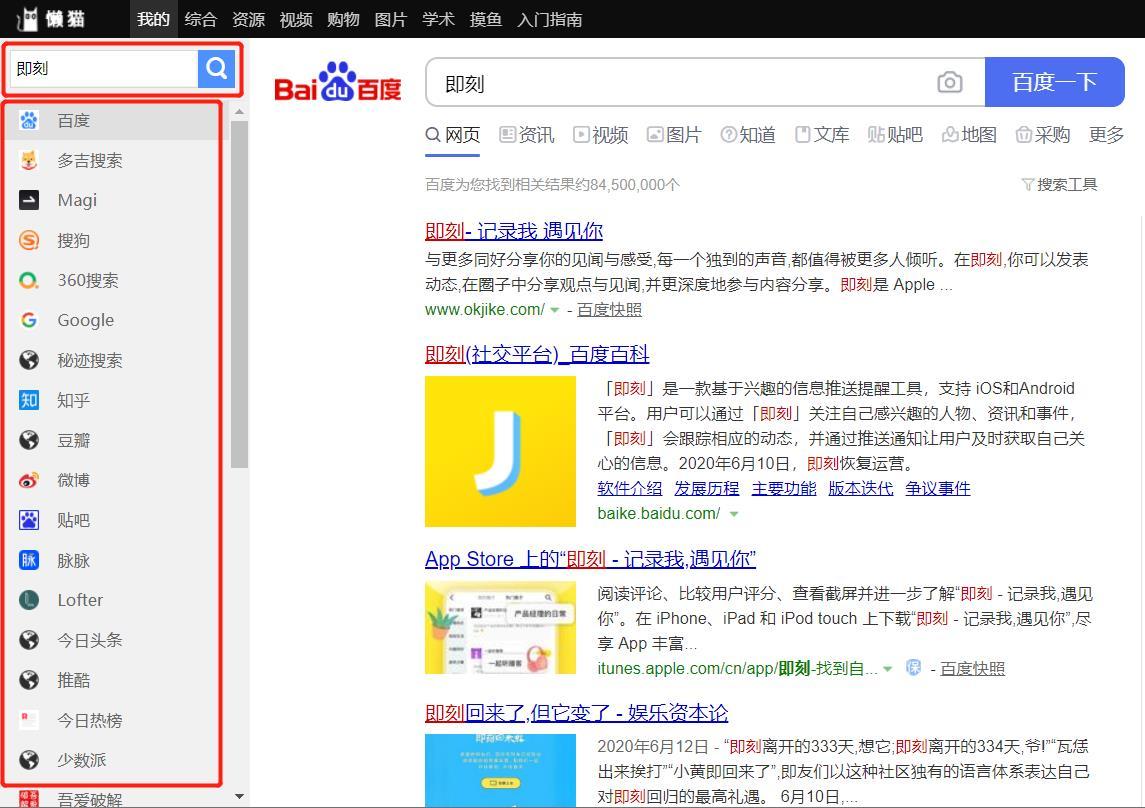Open the 学术 top navigation tab

click(x=438, y=19)
